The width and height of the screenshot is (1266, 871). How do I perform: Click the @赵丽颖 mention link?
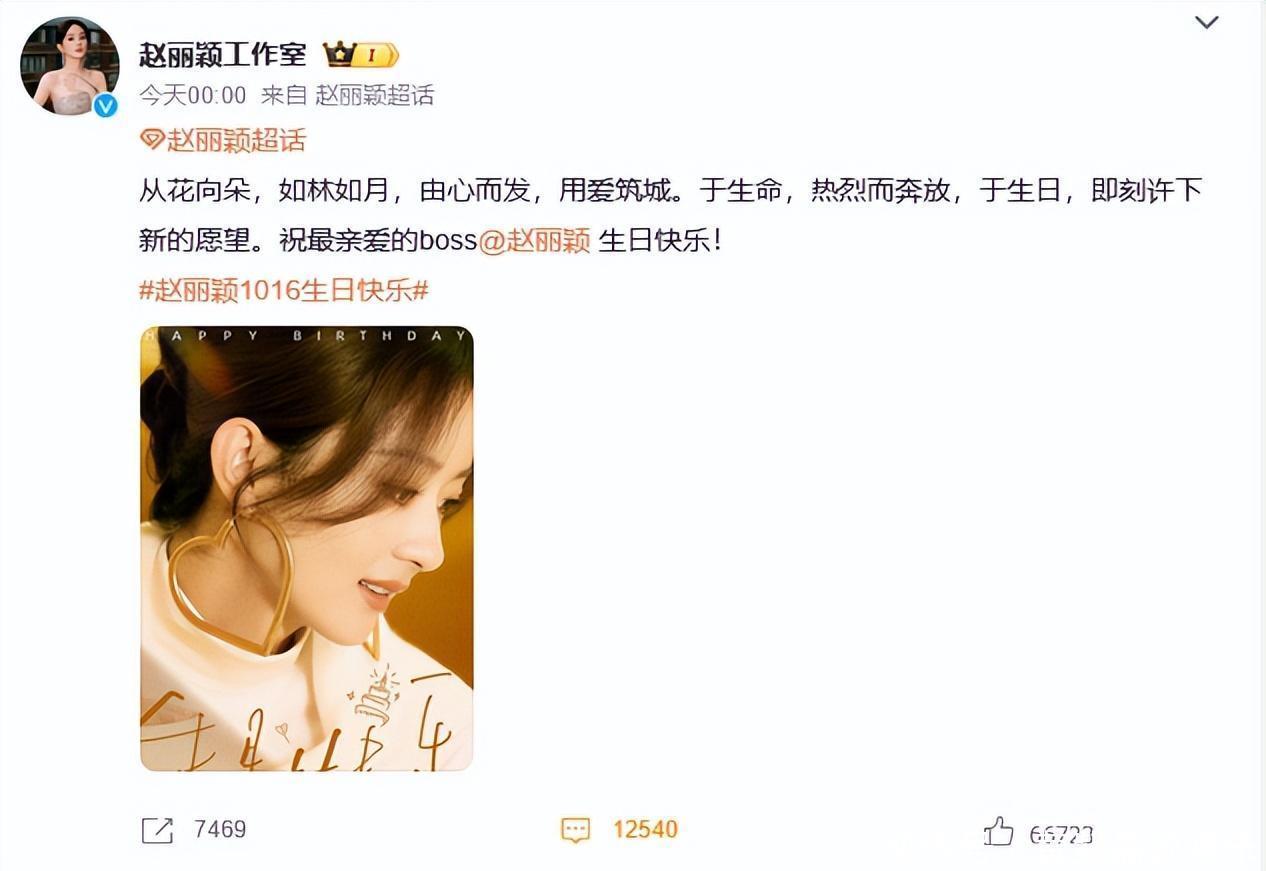535,241
